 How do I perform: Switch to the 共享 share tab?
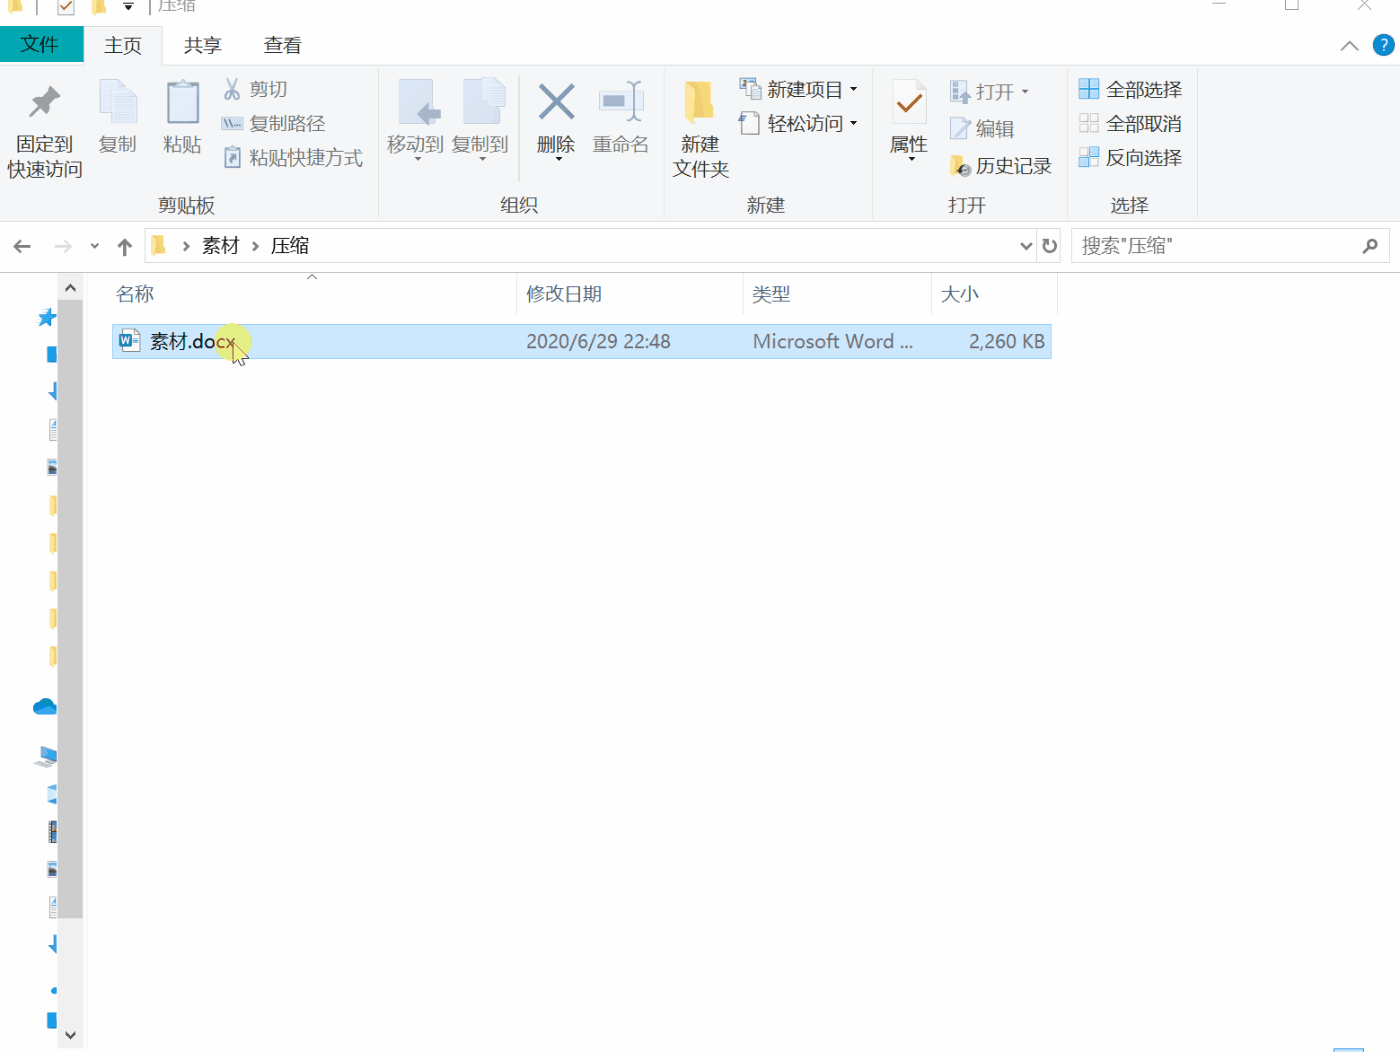click(x=203, y=45)
